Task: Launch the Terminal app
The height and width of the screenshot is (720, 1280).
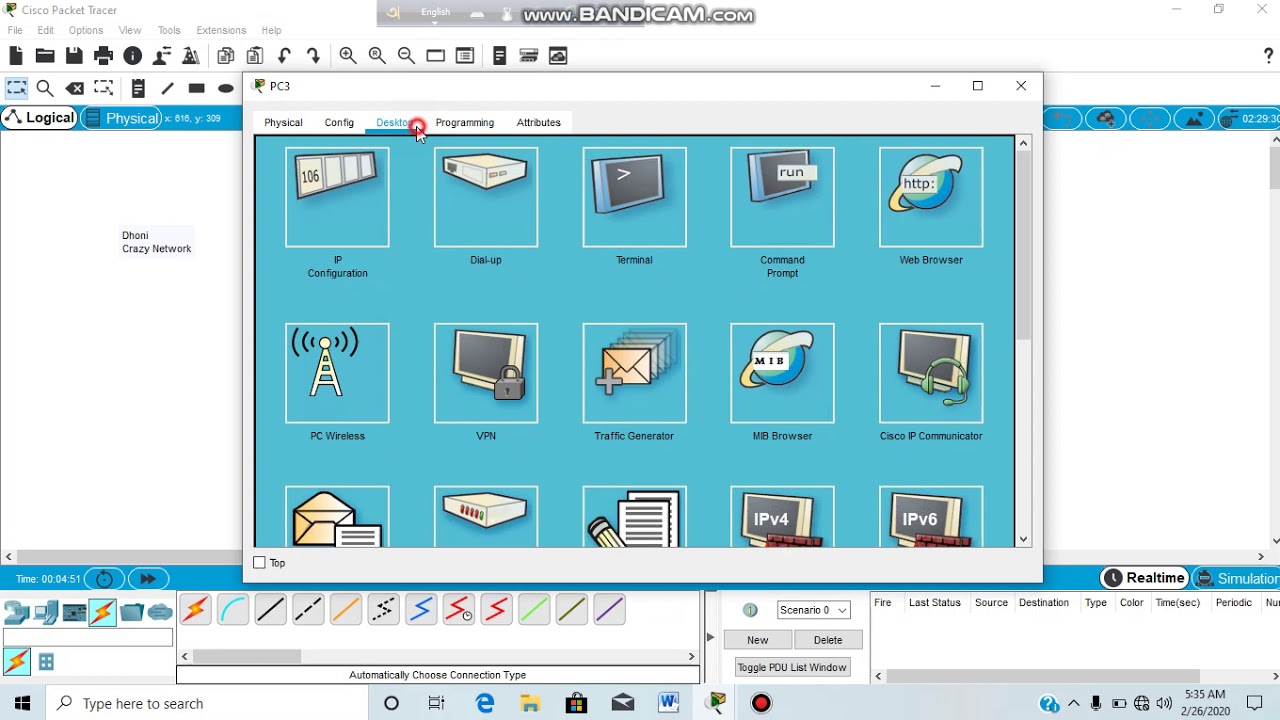Action: pos(634,197)
